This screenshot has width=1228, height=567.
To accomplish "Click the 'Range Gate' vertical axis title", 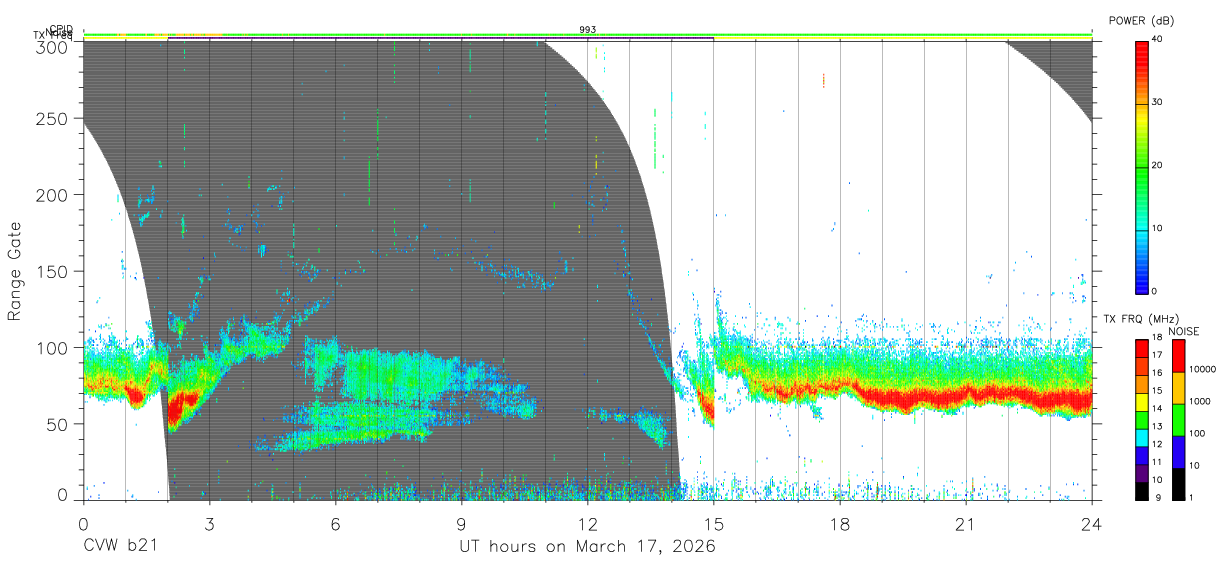I will tap(15, 271).
